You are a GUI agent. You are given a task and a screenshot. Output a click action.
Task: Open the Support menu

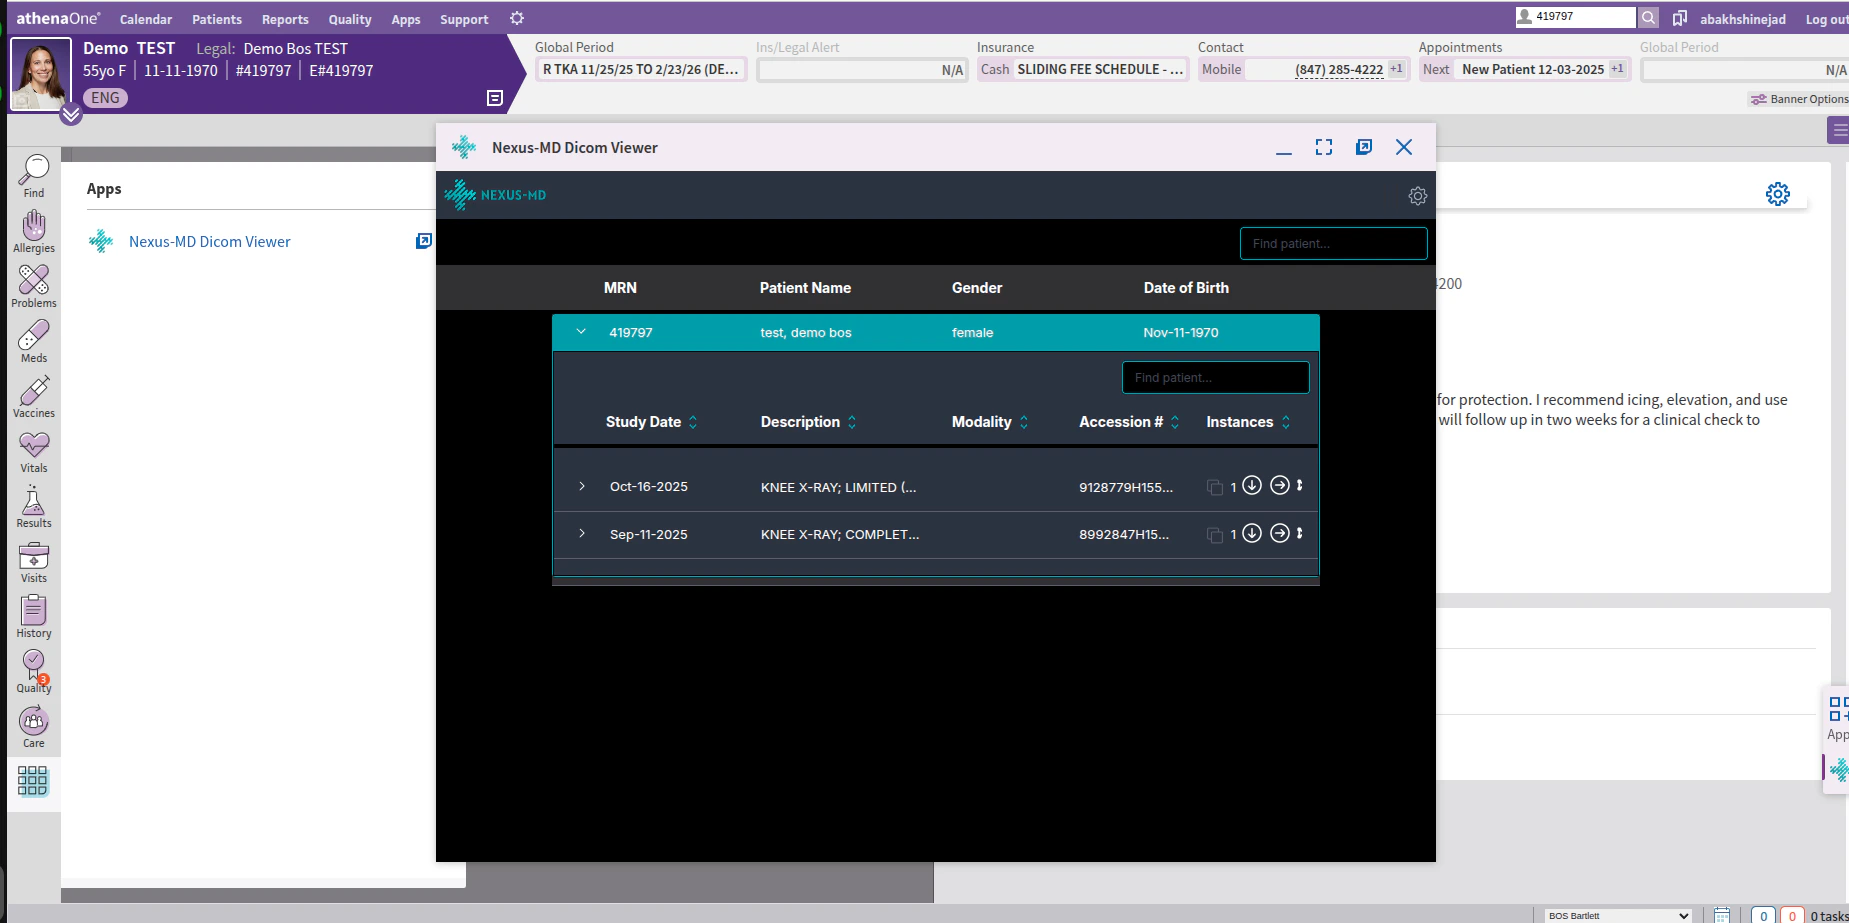tap(464, 19)
